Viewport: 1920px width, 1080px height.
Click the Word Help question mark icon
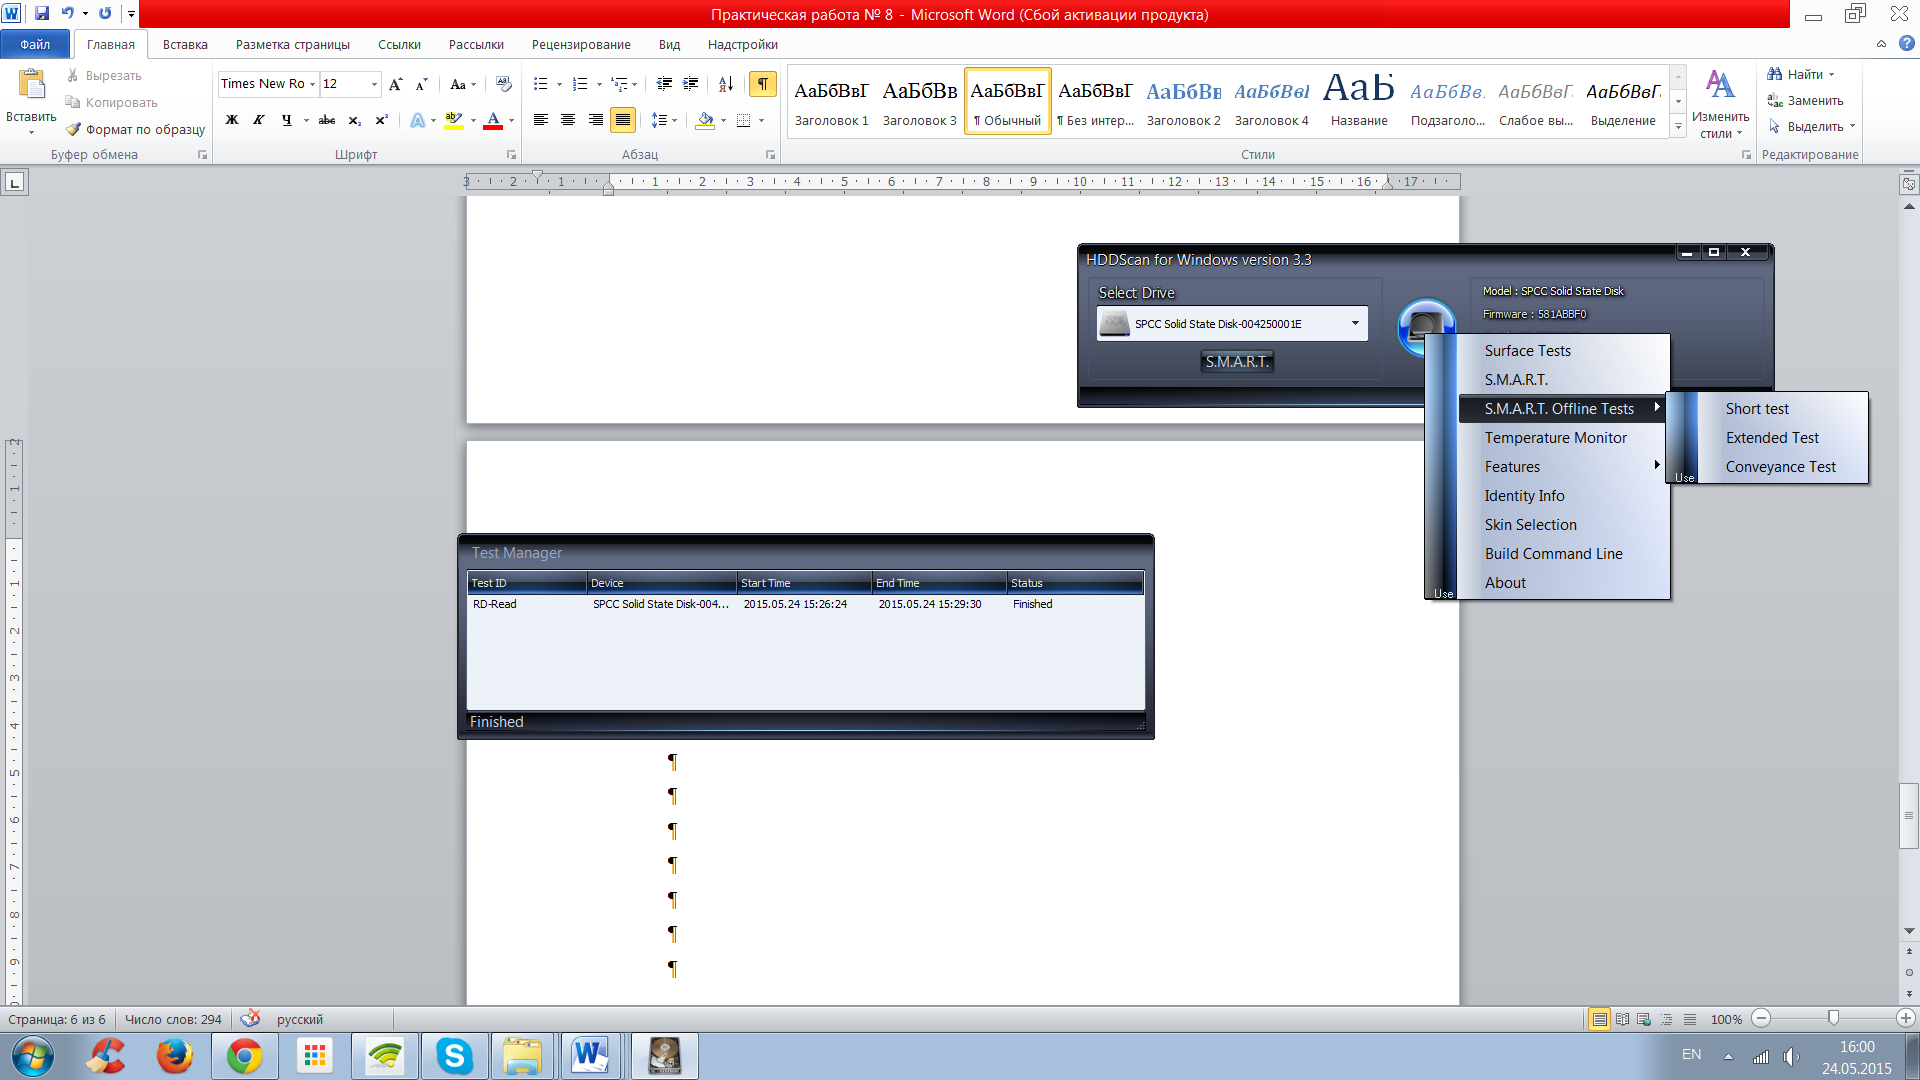1907,44
